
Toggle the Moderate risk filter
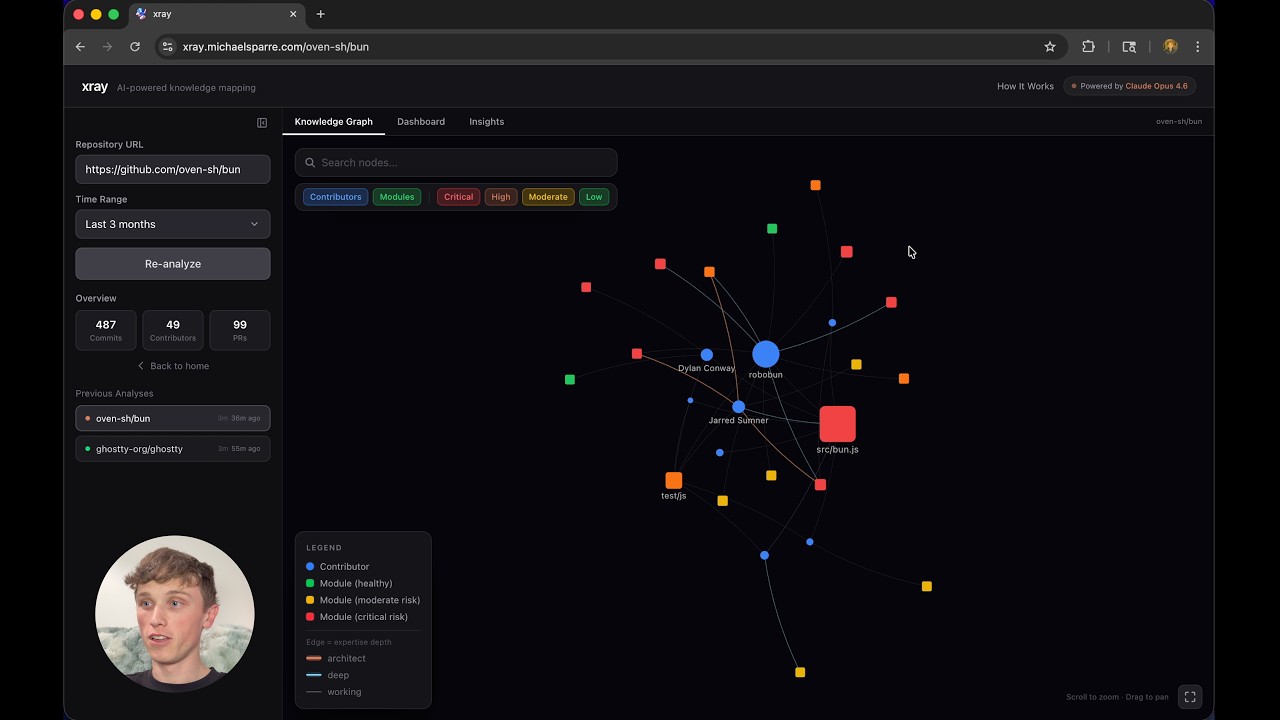pyautogui.click(x=548, y=197)
